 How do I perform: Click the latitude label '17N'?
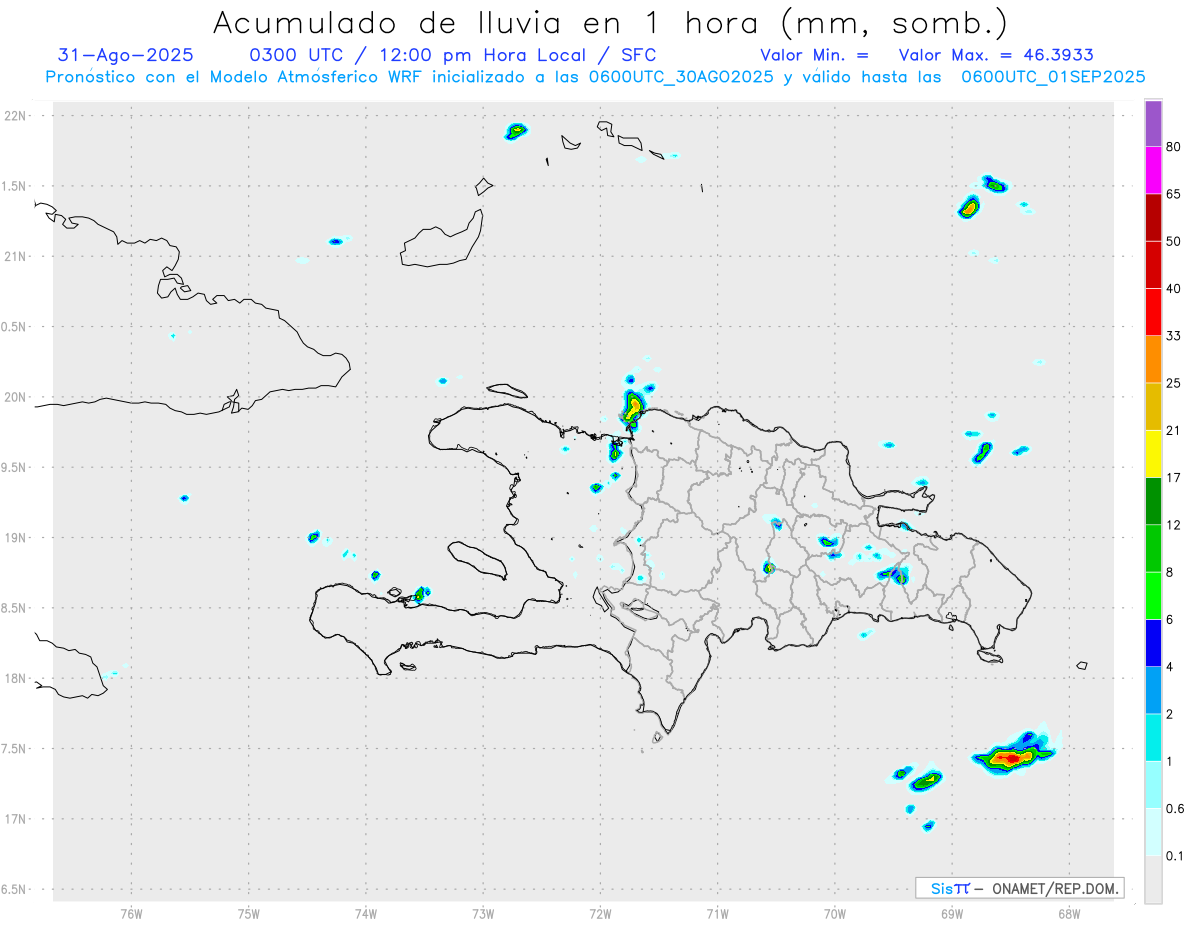(16, 819)
